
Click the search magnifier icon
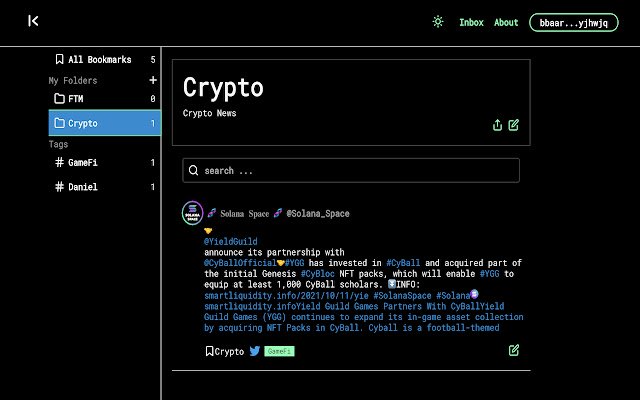click(x=193, y=170)
